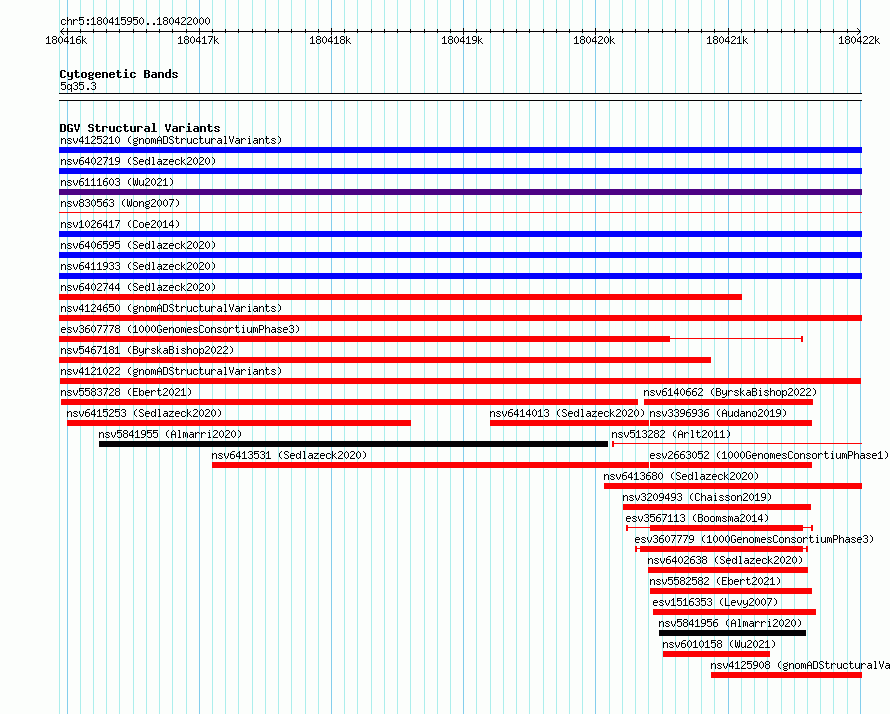
Task: Select the esv3607778 (1000GenomesConsortiumPhase3) label
Action: (180, 329)
